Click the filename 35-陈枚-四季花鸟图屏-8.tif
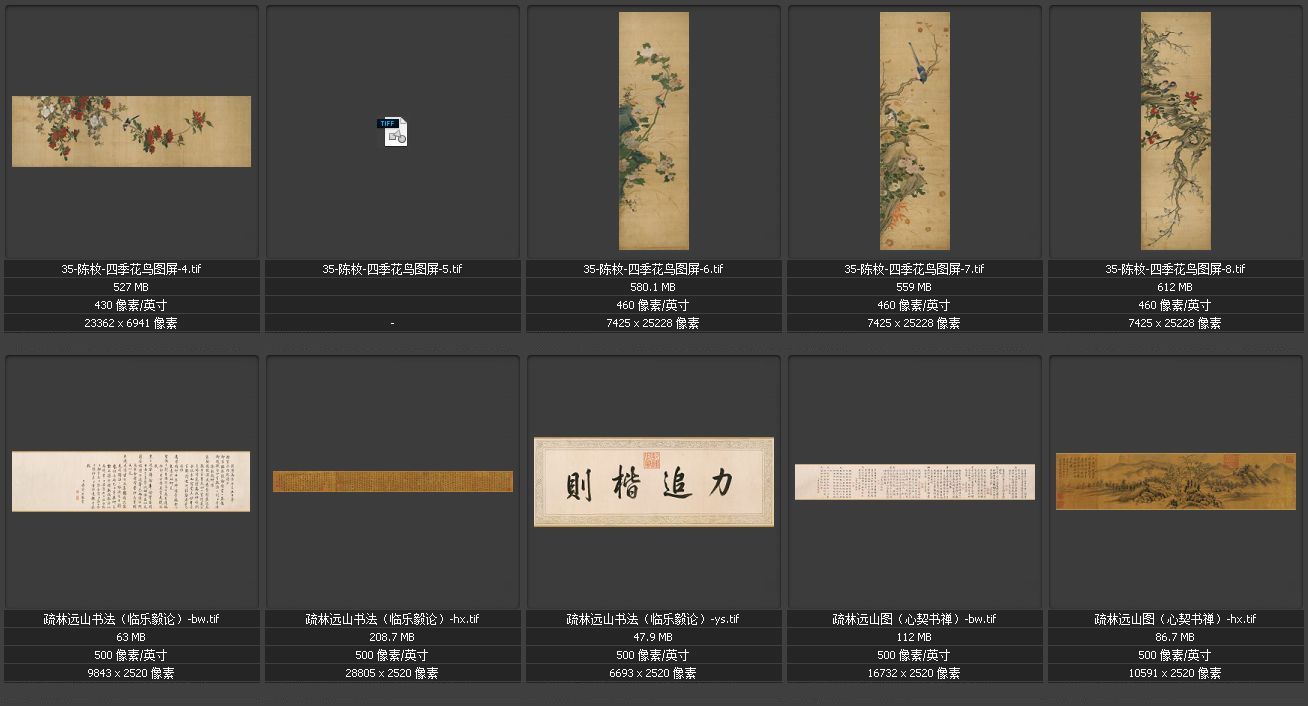1308x706 pixels. 1175,269
